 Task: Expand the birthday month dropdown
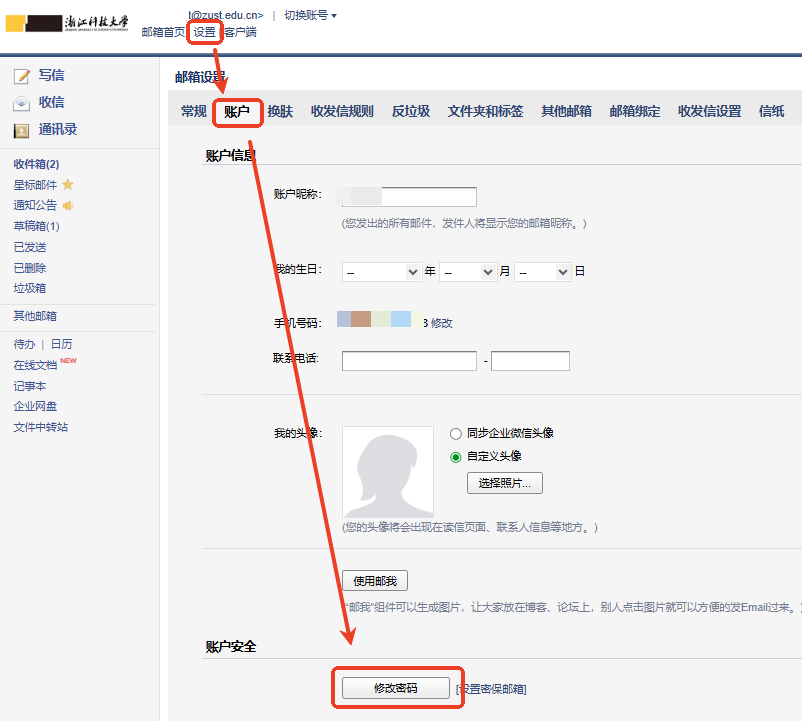pos(468,272)
